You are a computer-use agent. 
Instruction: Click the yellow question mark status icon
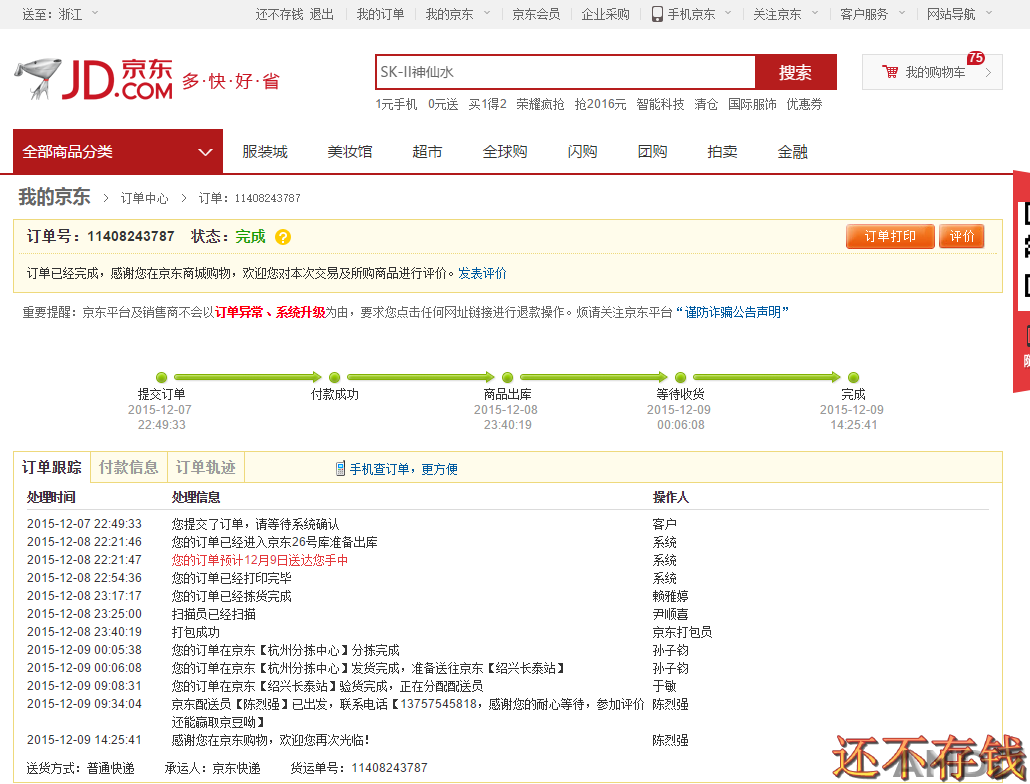coord(282,237)
